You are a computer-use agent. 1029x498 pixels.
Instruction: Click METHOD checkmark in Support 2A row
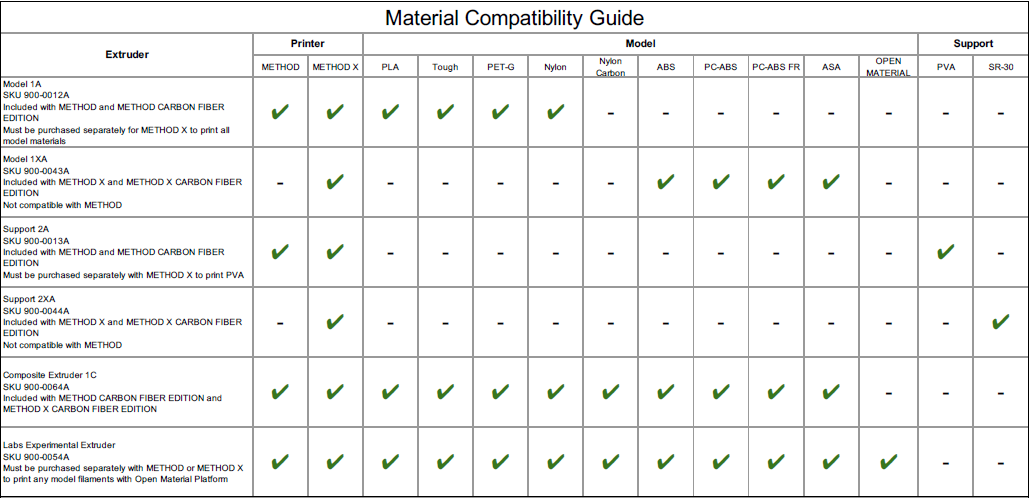[x=280, y=251]
